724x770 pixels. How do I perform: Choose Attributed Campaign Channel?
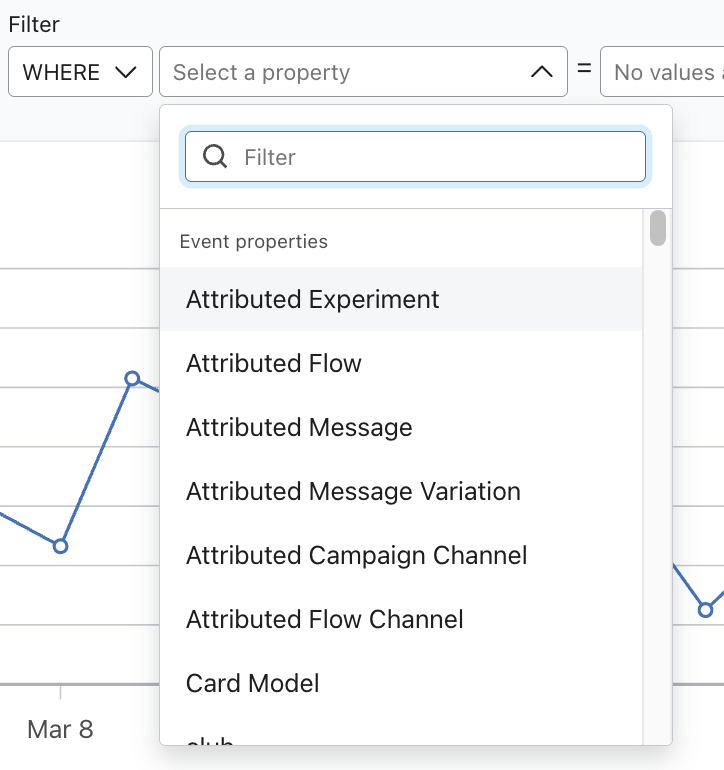pos(356,555)
